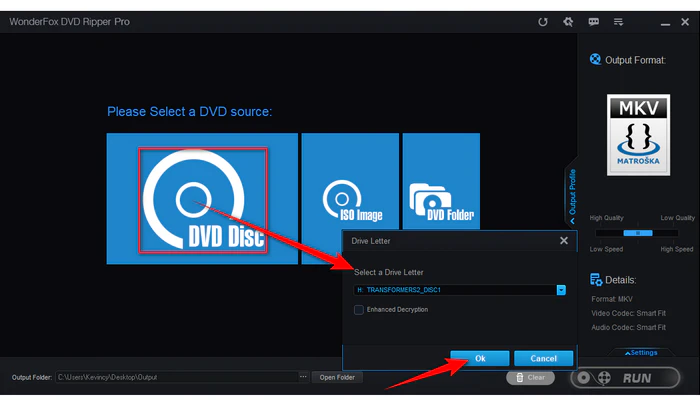The height and width of the screenshot is (407, 700).
Task: Click the Output Format header icon
Action: pyautogui.click(x=595, y=59)
